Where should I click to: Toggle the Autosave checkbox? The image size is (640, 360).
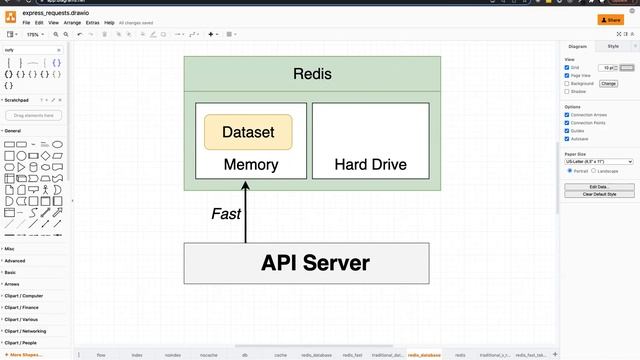click(x=567, y=139)
